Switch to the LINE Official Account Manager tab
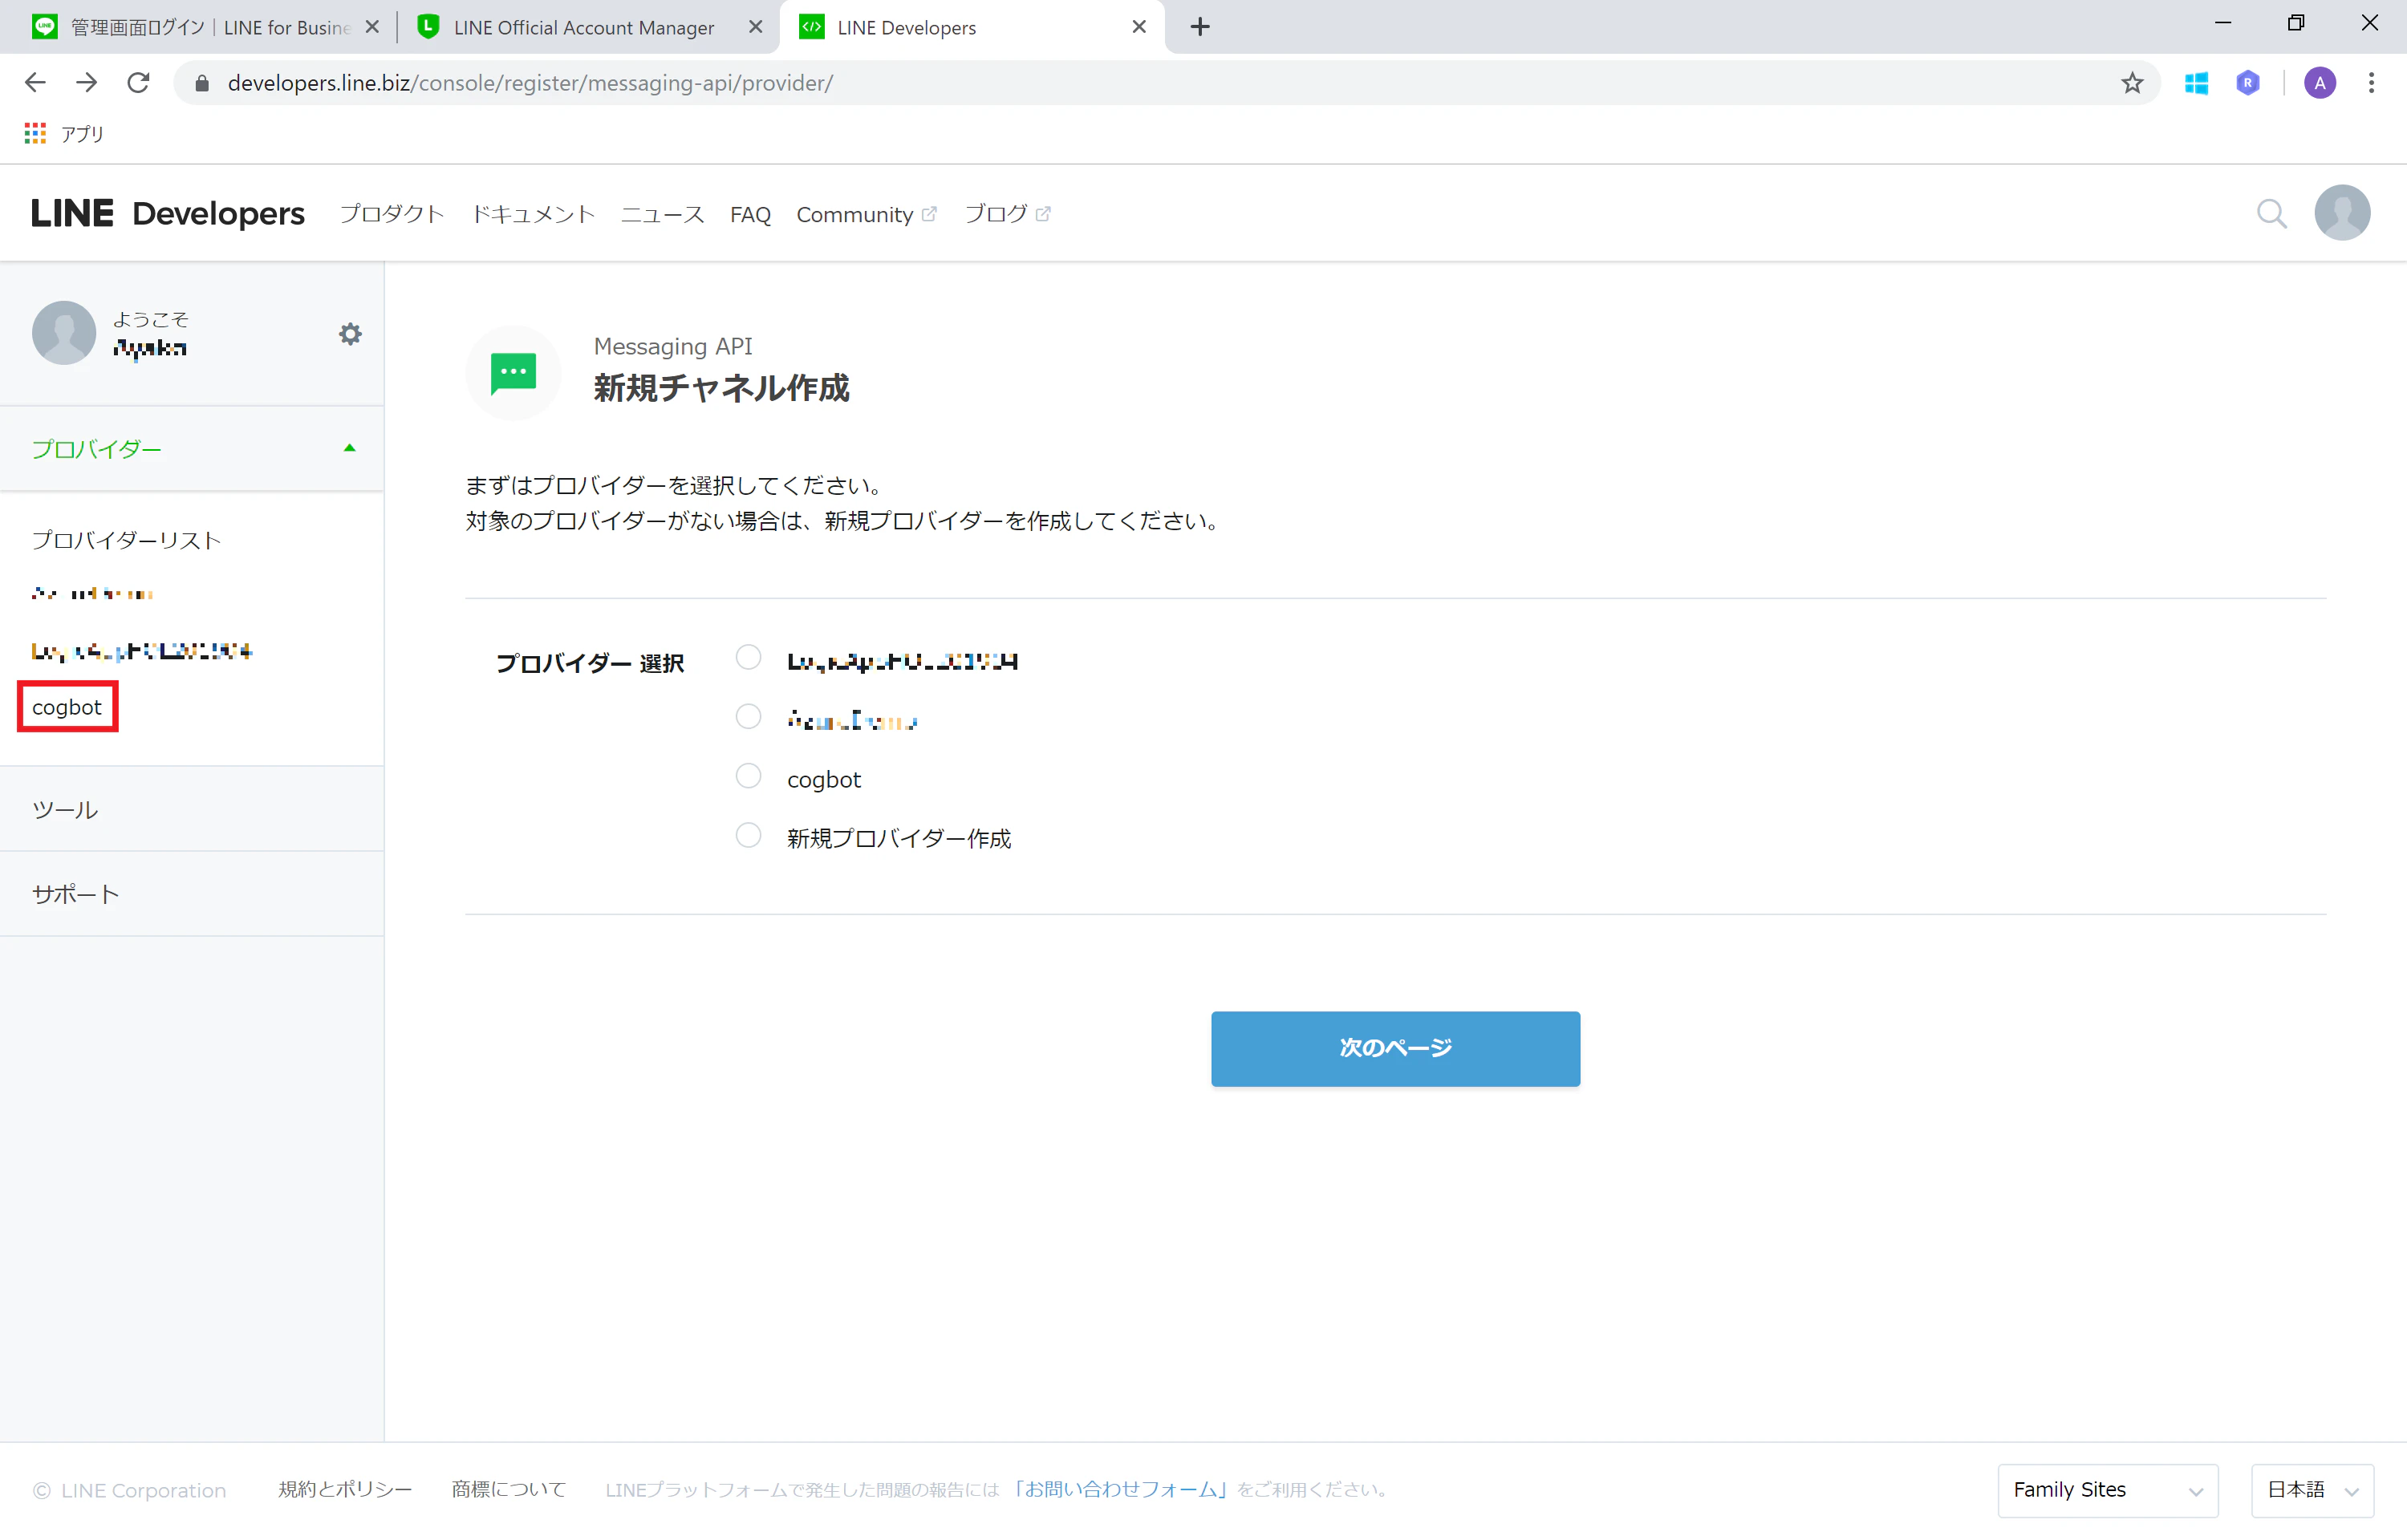 [x=588, y=27]
